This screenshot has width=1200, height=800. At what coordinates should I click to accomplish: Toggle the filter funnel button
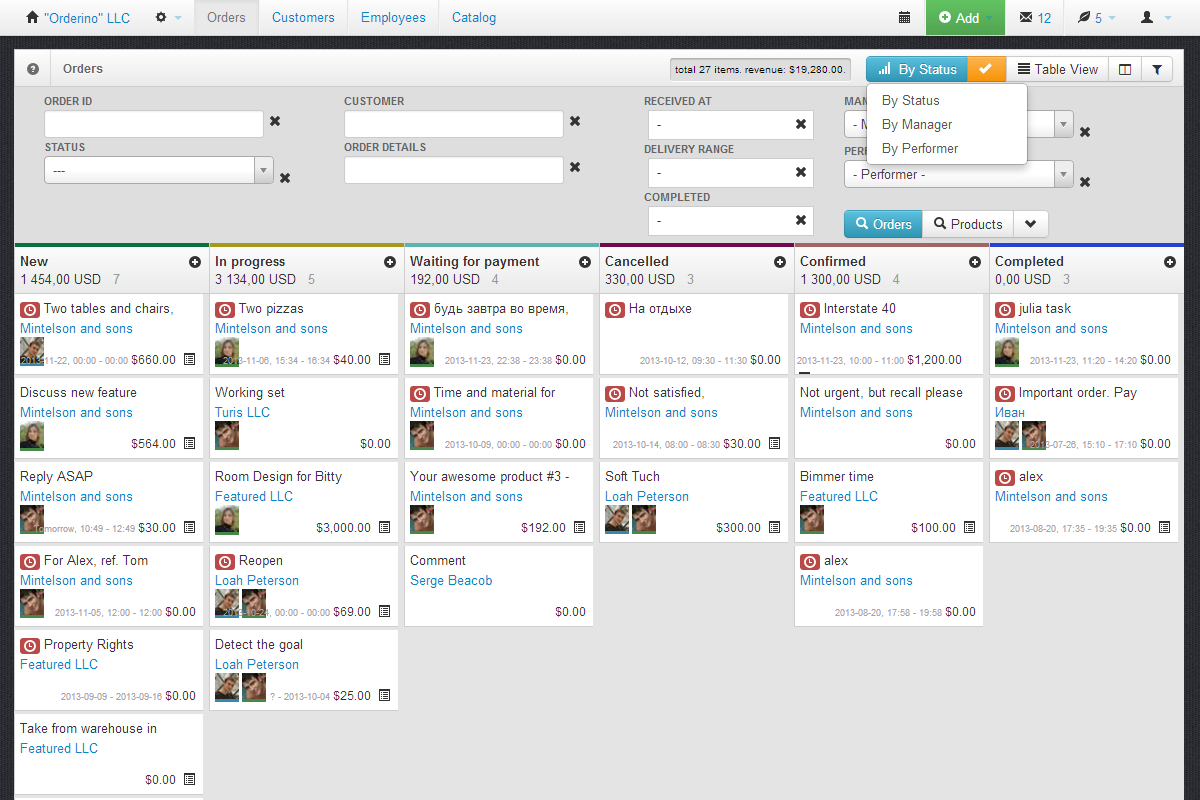pos(1157,69)
